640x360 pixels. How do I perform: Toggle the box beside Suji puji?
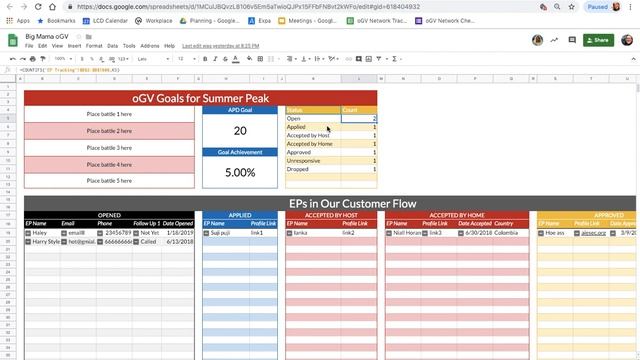[x=207, y=233]
